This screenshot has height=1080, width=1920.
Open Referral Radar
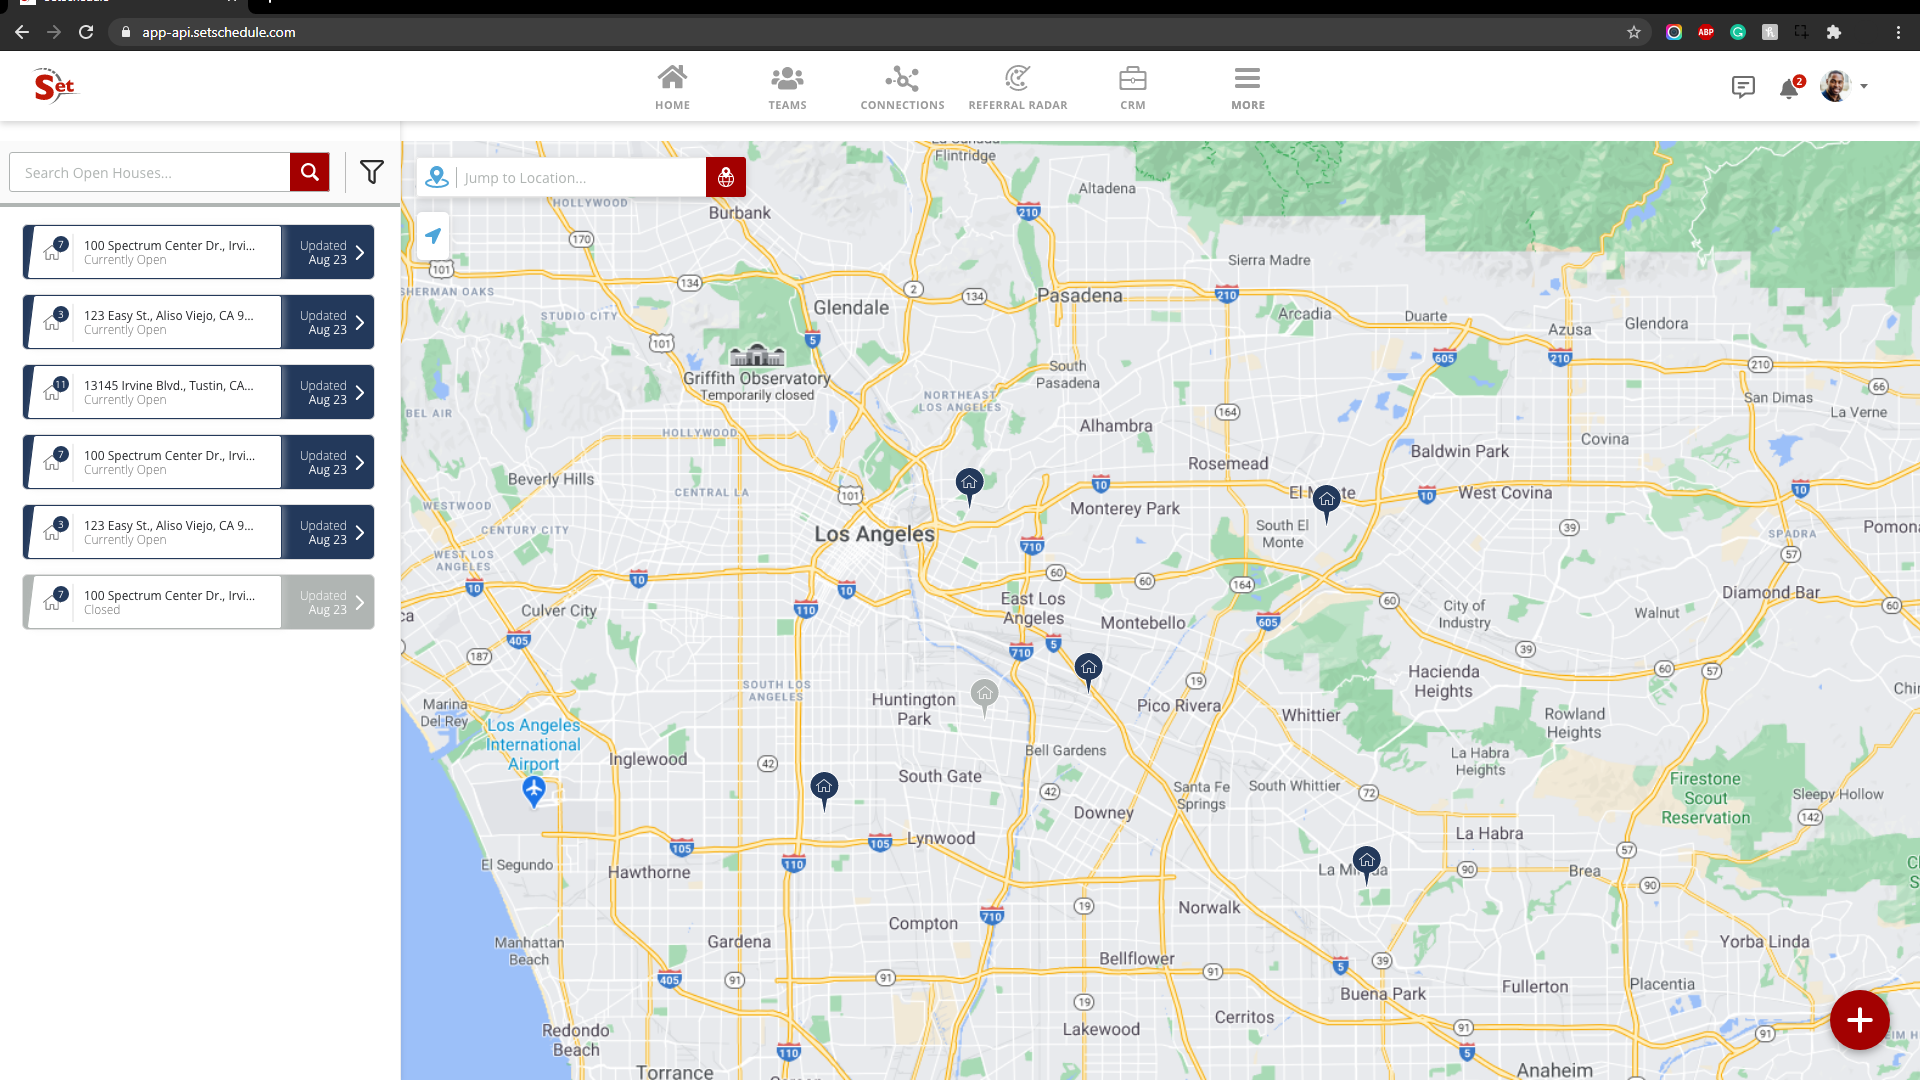pyautogui.click(x=1017, y=87)
